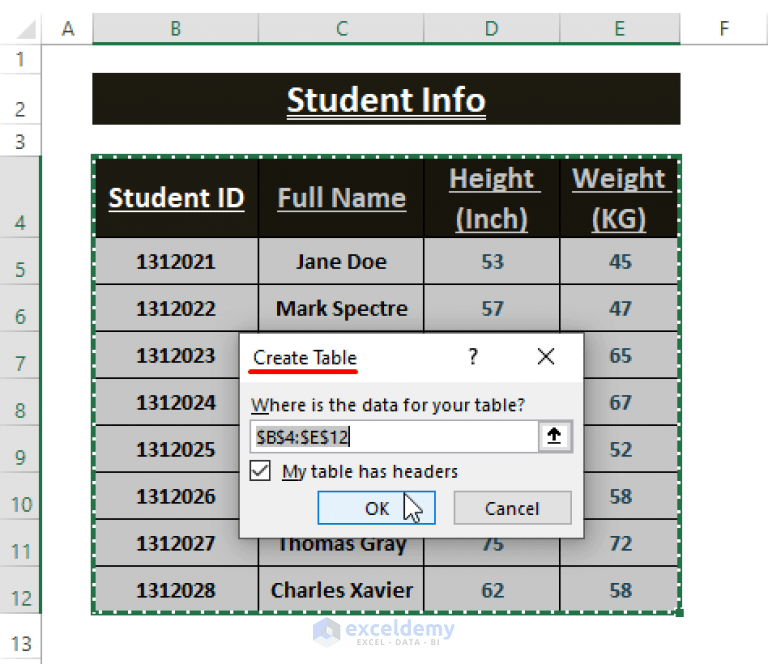Click cell with ID 1312026
Image resolution: width=768 pixels, height=664 pixels.
click(x=167, y=497)
